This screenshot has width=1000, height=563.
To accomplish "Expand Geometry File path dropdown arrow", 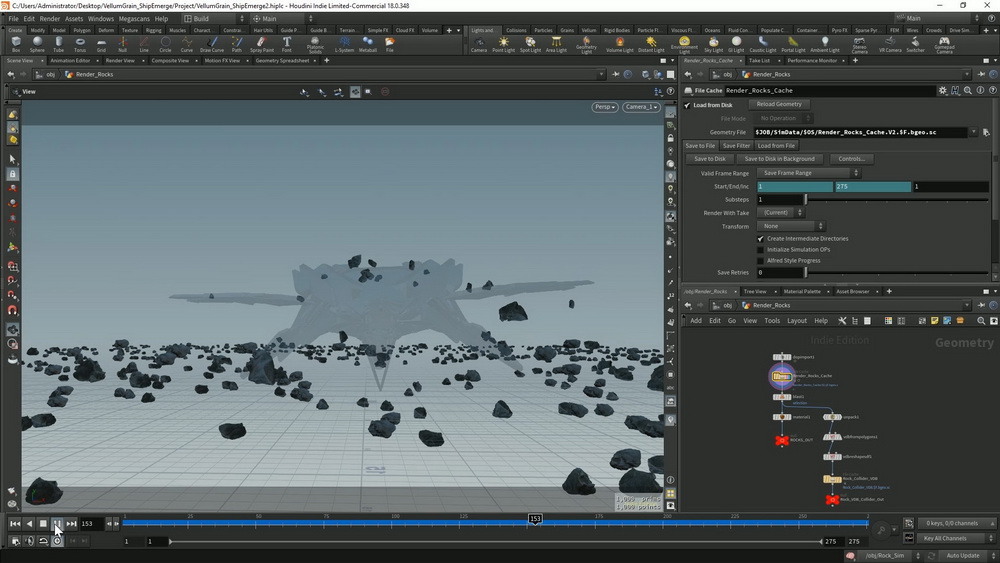I will click(973, 133).
